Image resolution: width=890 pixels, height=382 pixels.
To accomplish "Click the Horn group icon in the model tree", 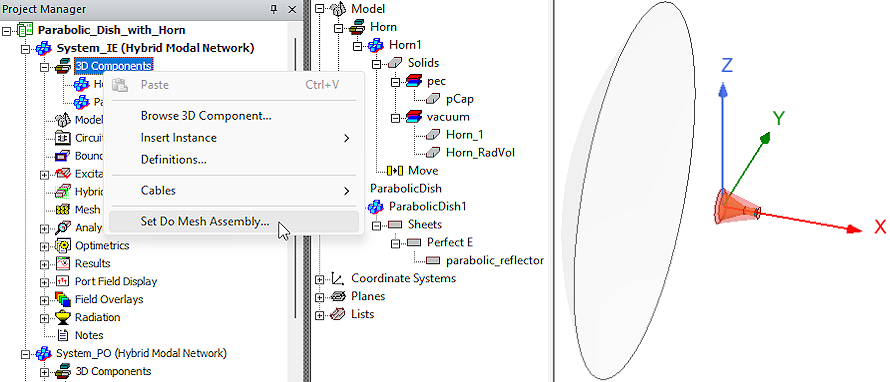I will (358, 27).
